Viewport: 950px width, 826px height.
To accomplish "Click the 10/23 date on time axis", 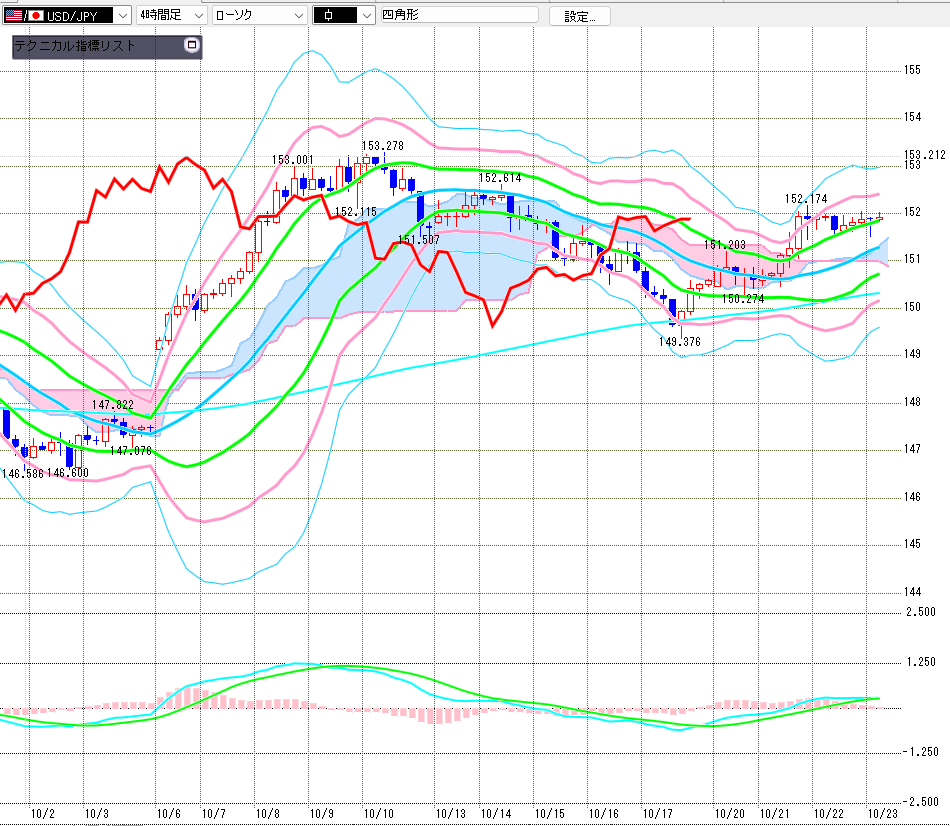I will point(880,815).
